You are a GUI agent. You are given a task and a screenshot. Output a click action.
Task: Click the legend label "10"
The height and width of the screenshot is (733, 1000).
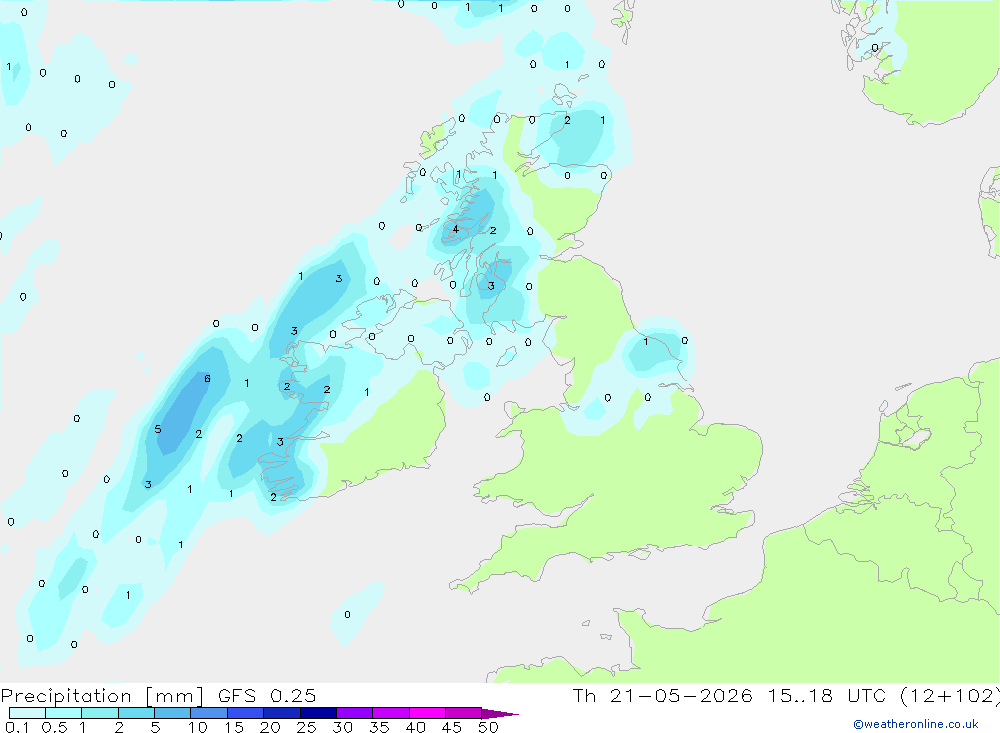198,727
